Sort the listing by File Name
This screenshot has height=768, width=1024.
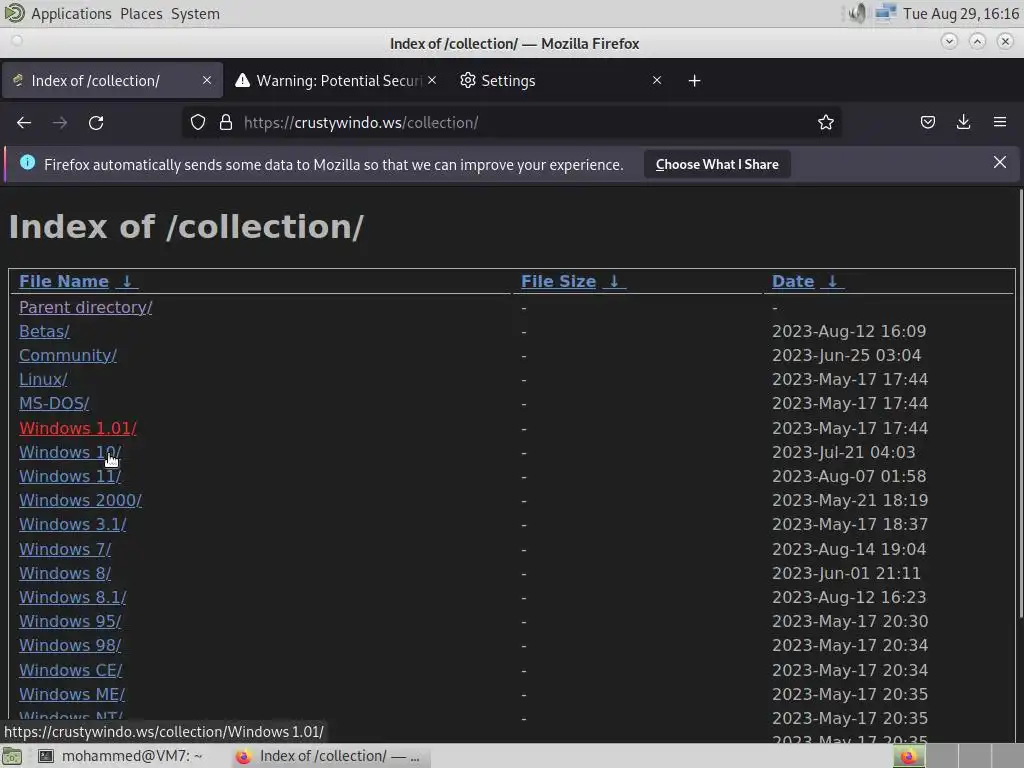click(x=63, y=281)
